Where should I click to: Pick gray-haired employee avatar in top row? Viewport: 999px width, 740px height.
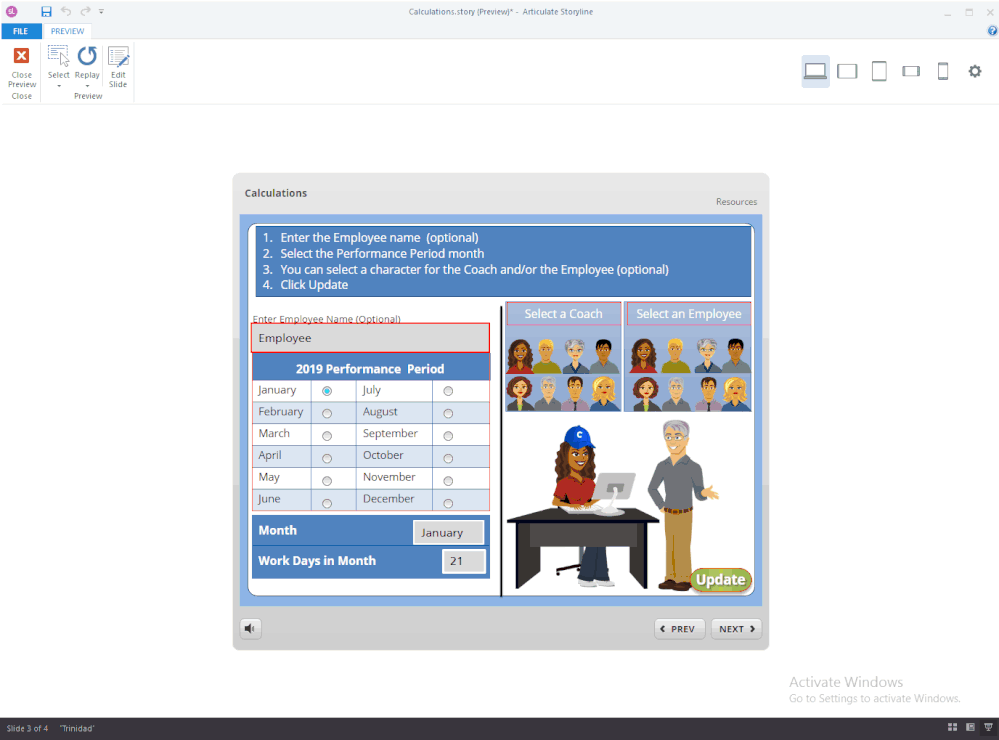tap(708, 356)
